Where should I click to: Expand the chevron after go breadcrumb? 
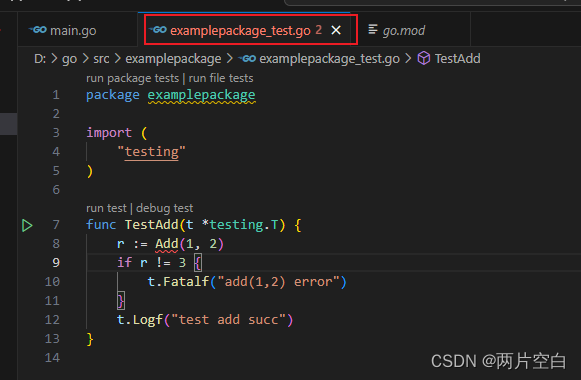coord(85,59)
